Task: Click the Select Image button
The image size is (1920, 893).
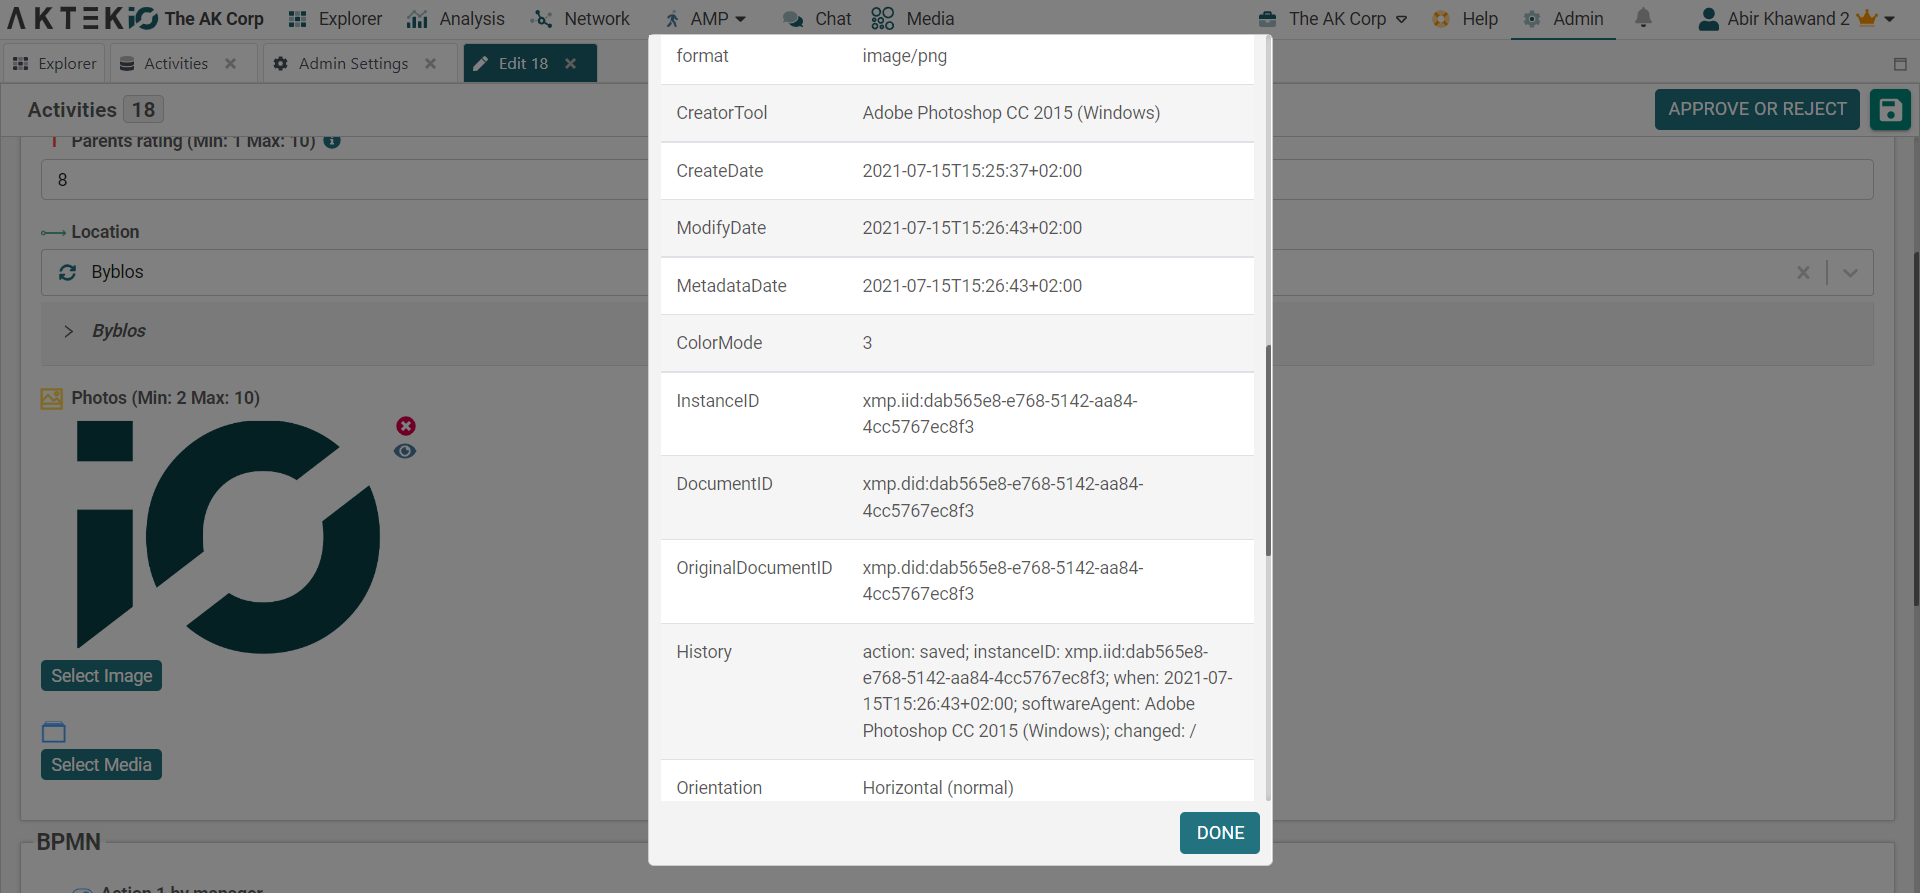Action: point(101,676)
